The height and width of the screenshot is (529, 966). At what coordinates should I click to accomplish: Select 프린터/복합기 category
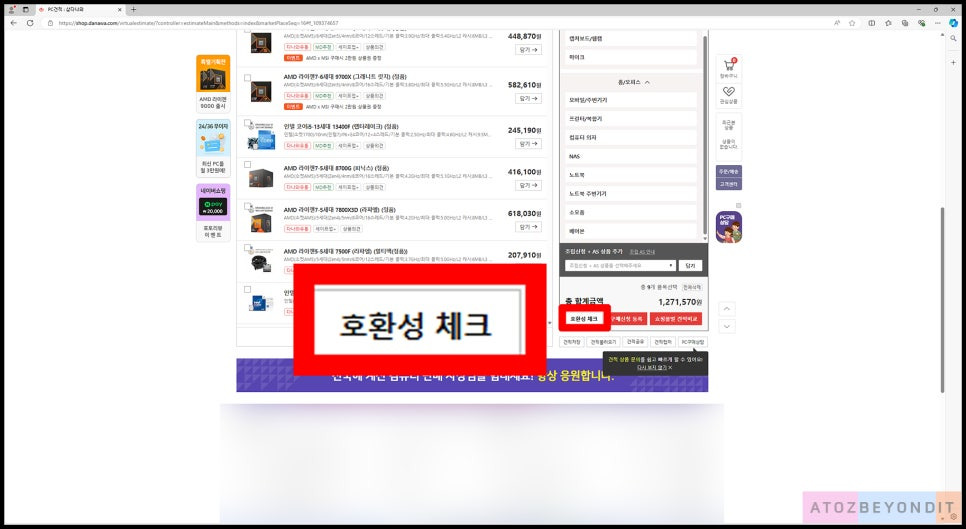pos(631,119)
